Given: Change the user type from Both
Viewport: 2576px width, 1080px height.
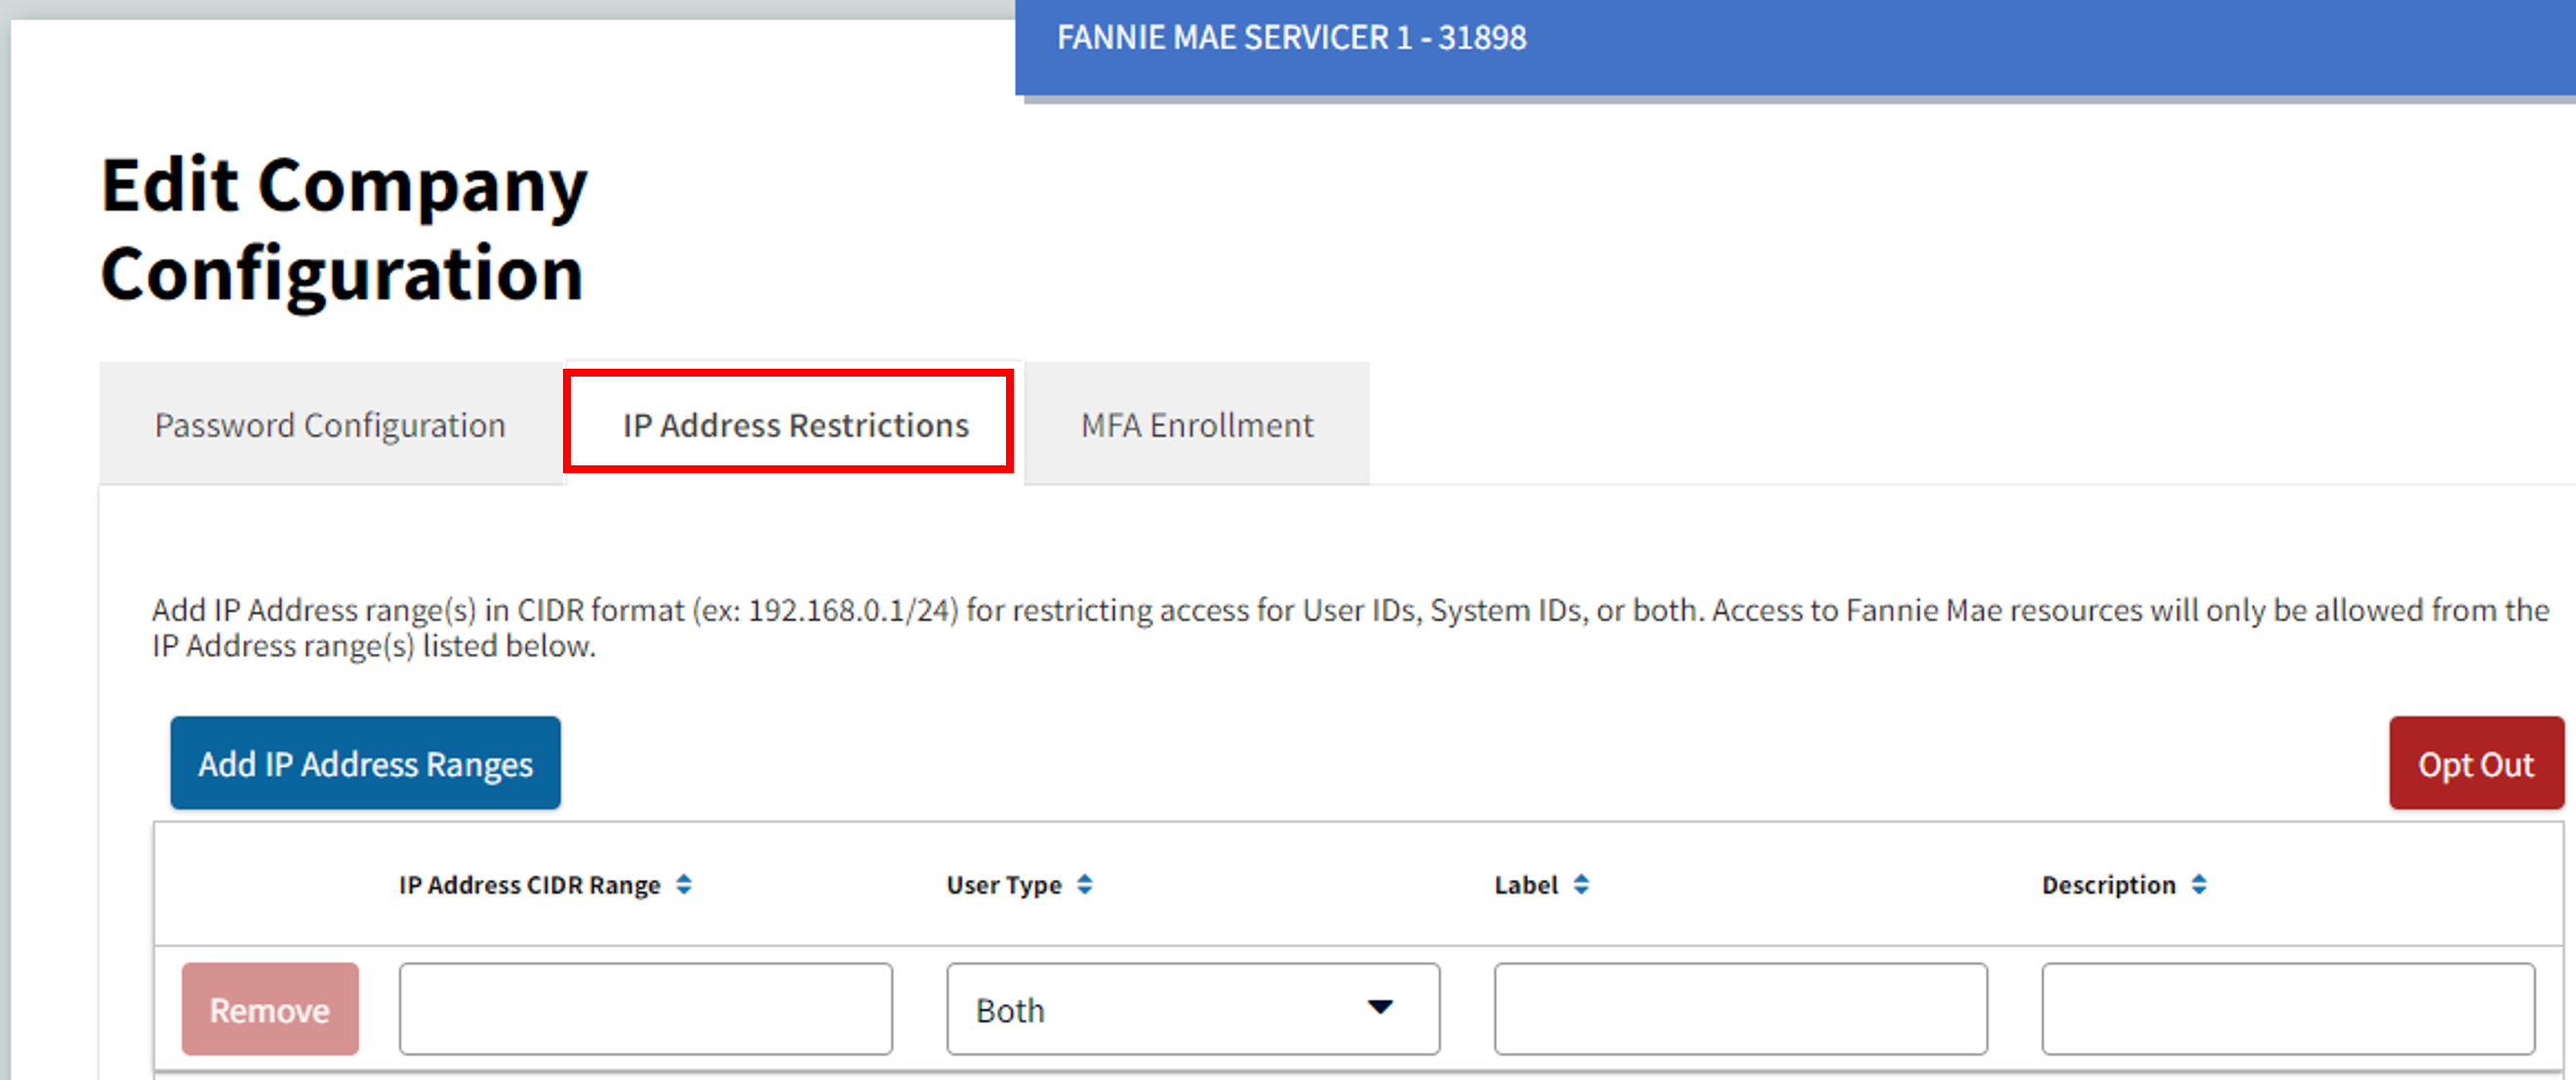Looking at the screenshot, I should tap(1192, 1009).
